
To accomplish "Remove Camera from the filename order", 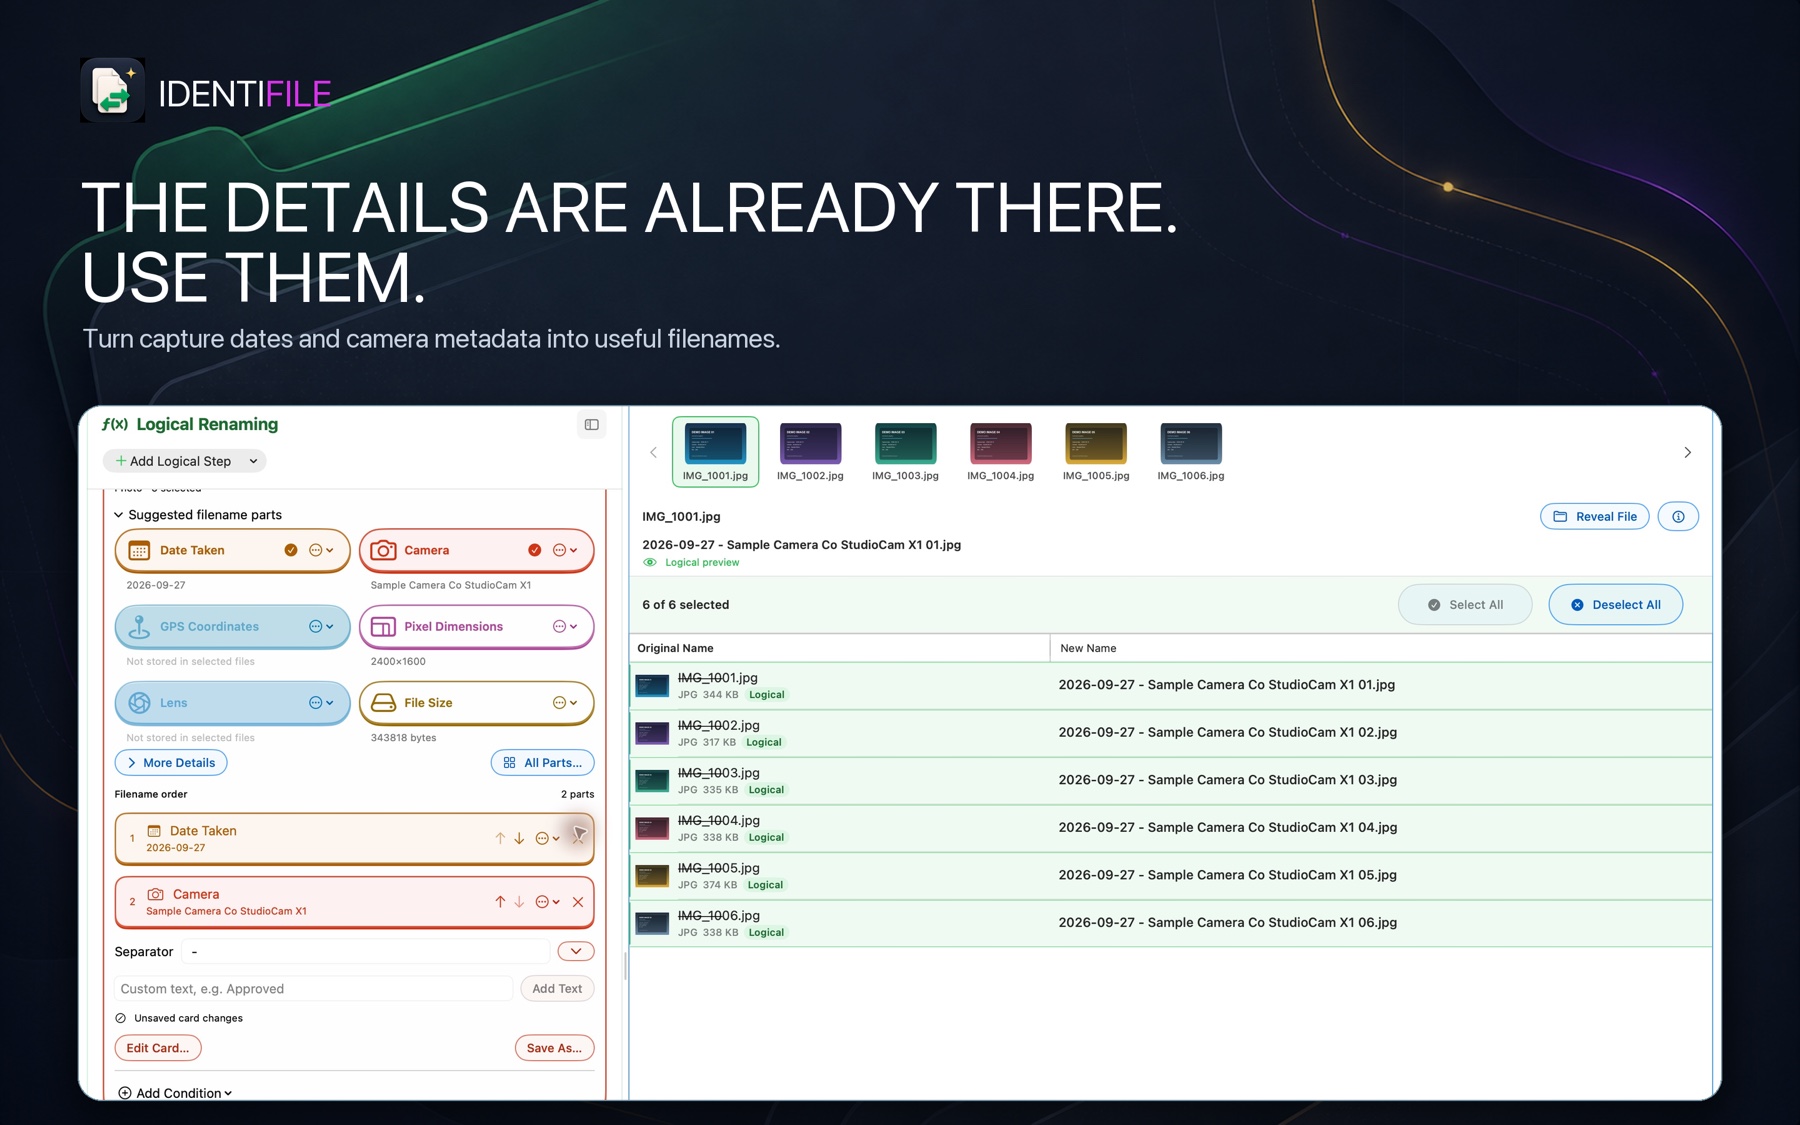I will (x=578, y=902).
